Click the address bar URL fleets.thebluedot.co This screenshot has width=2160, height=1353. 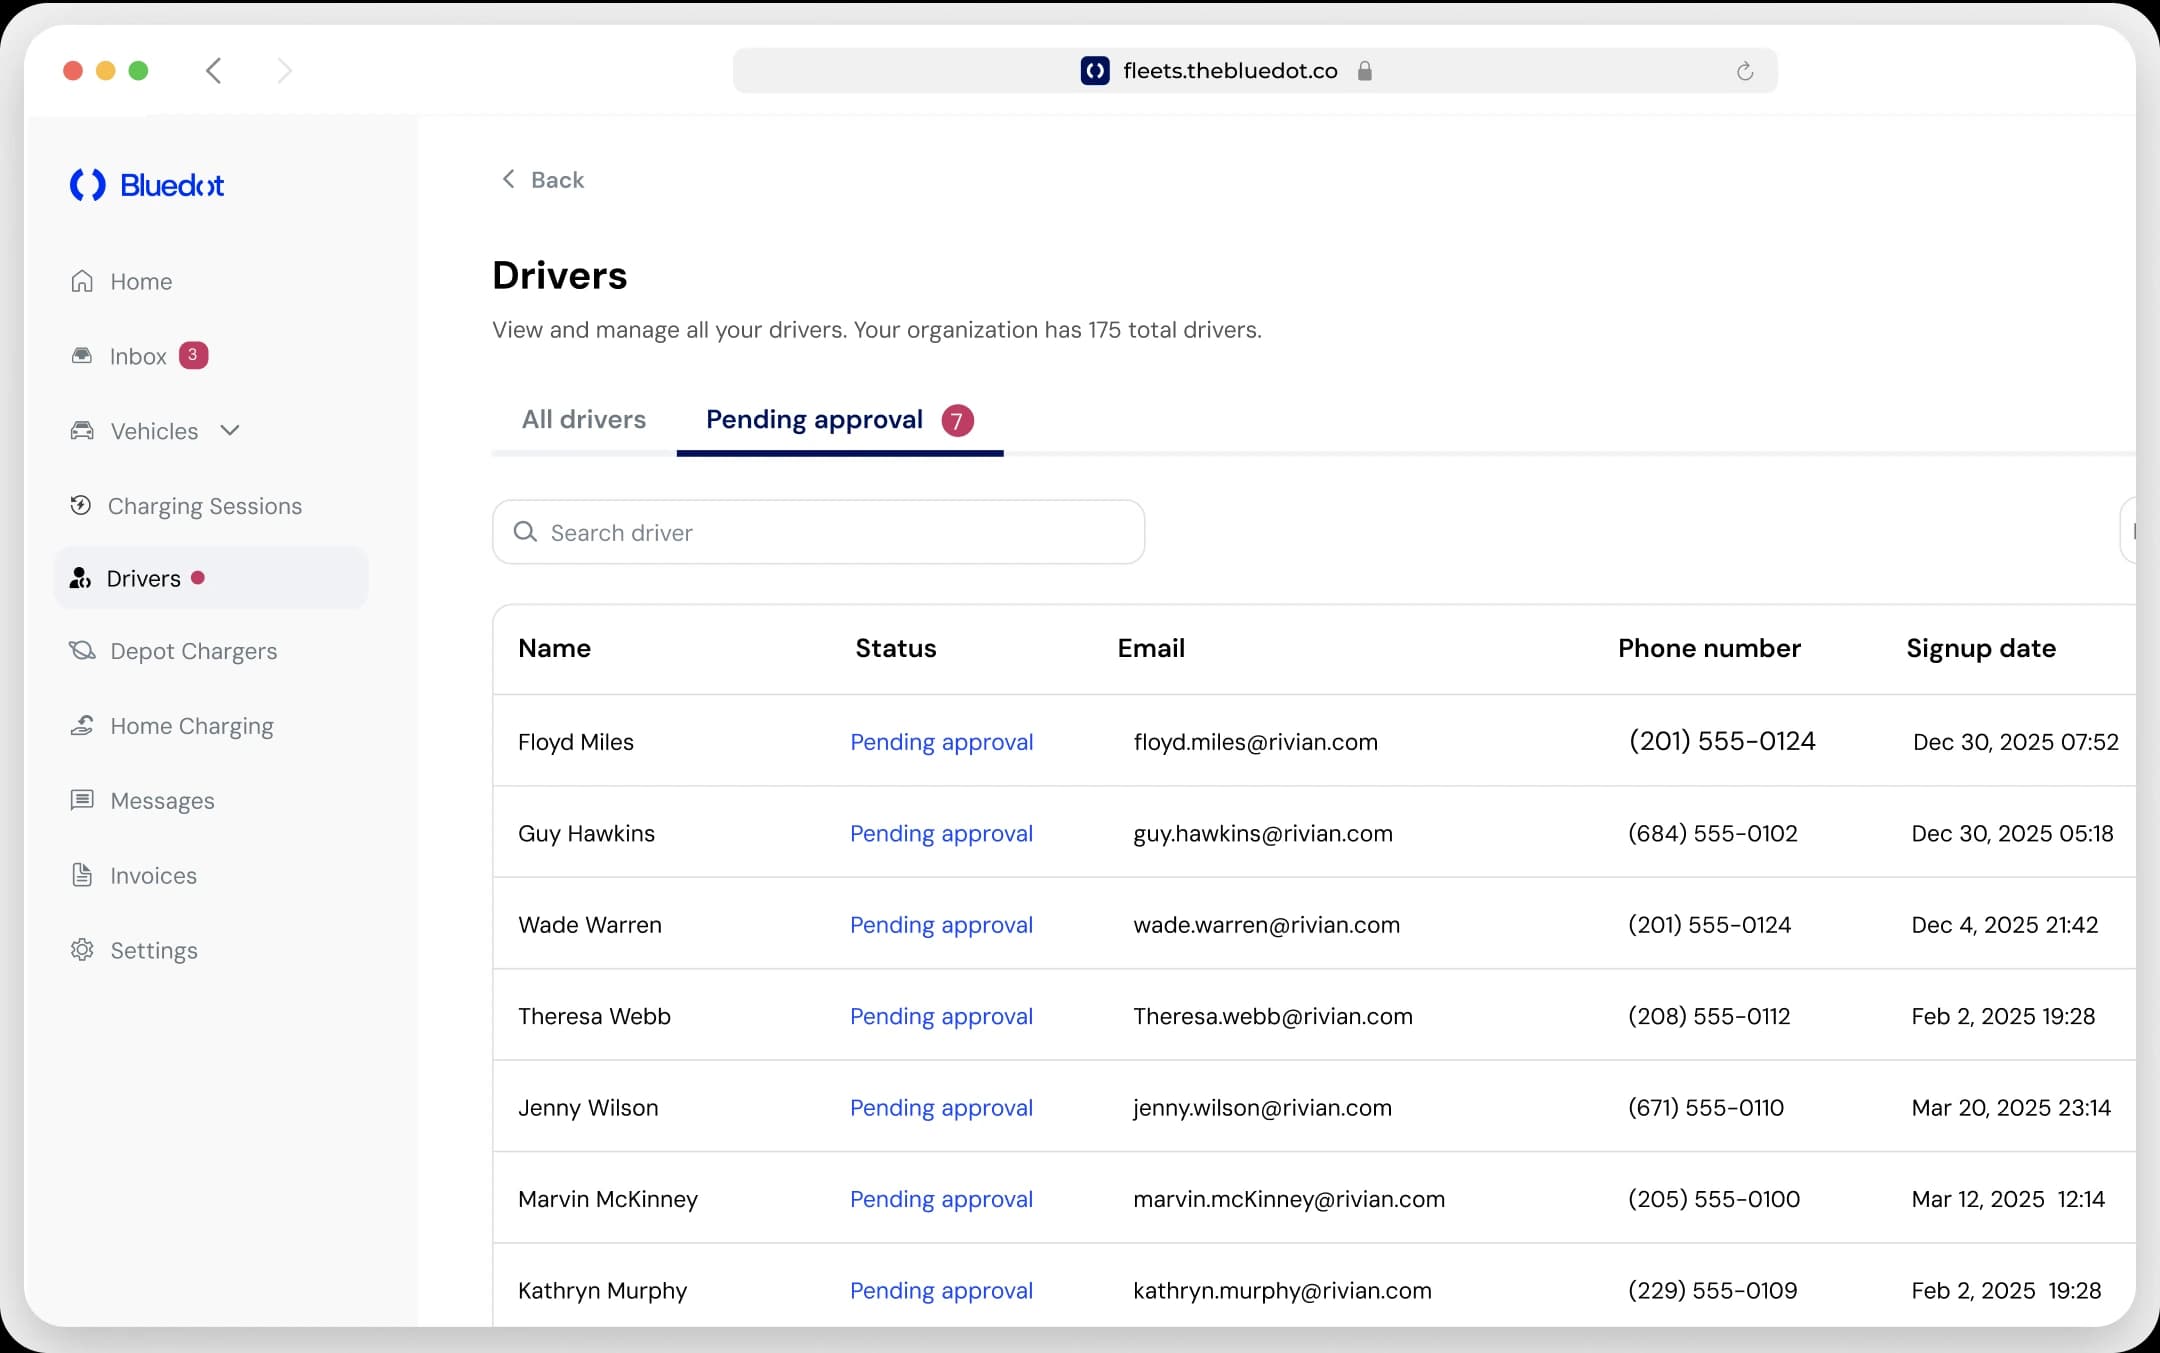click(x=1230, y=71)
